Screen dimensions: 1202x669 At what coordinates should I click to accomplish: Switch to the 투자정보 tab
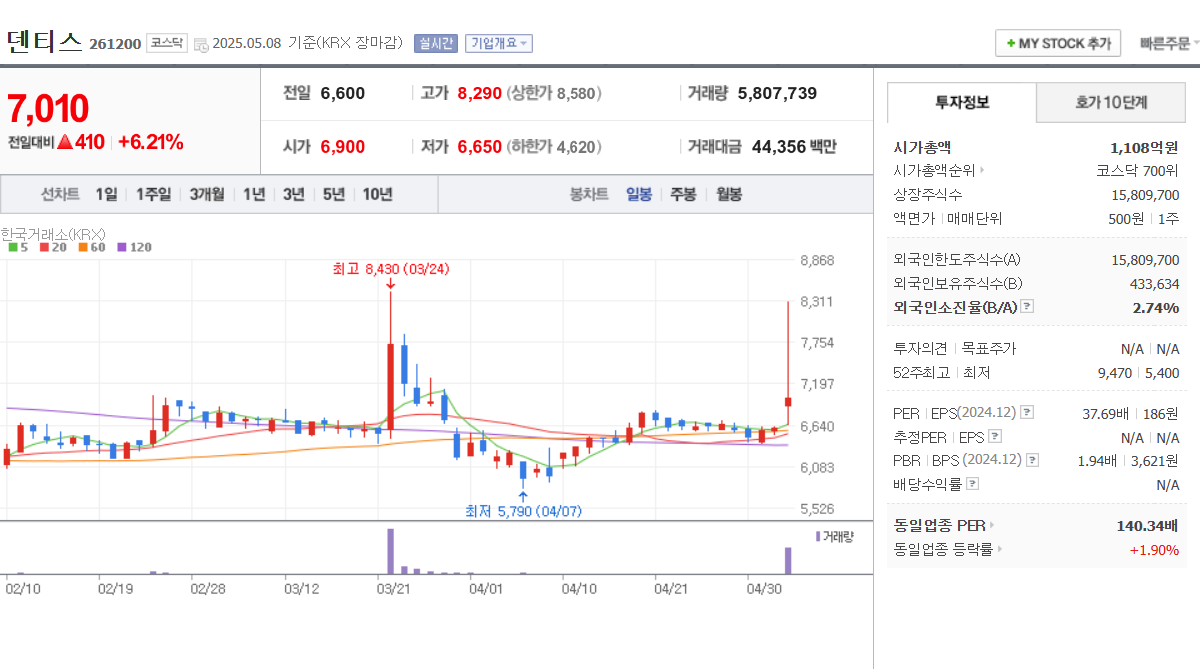tap(962, 102)
